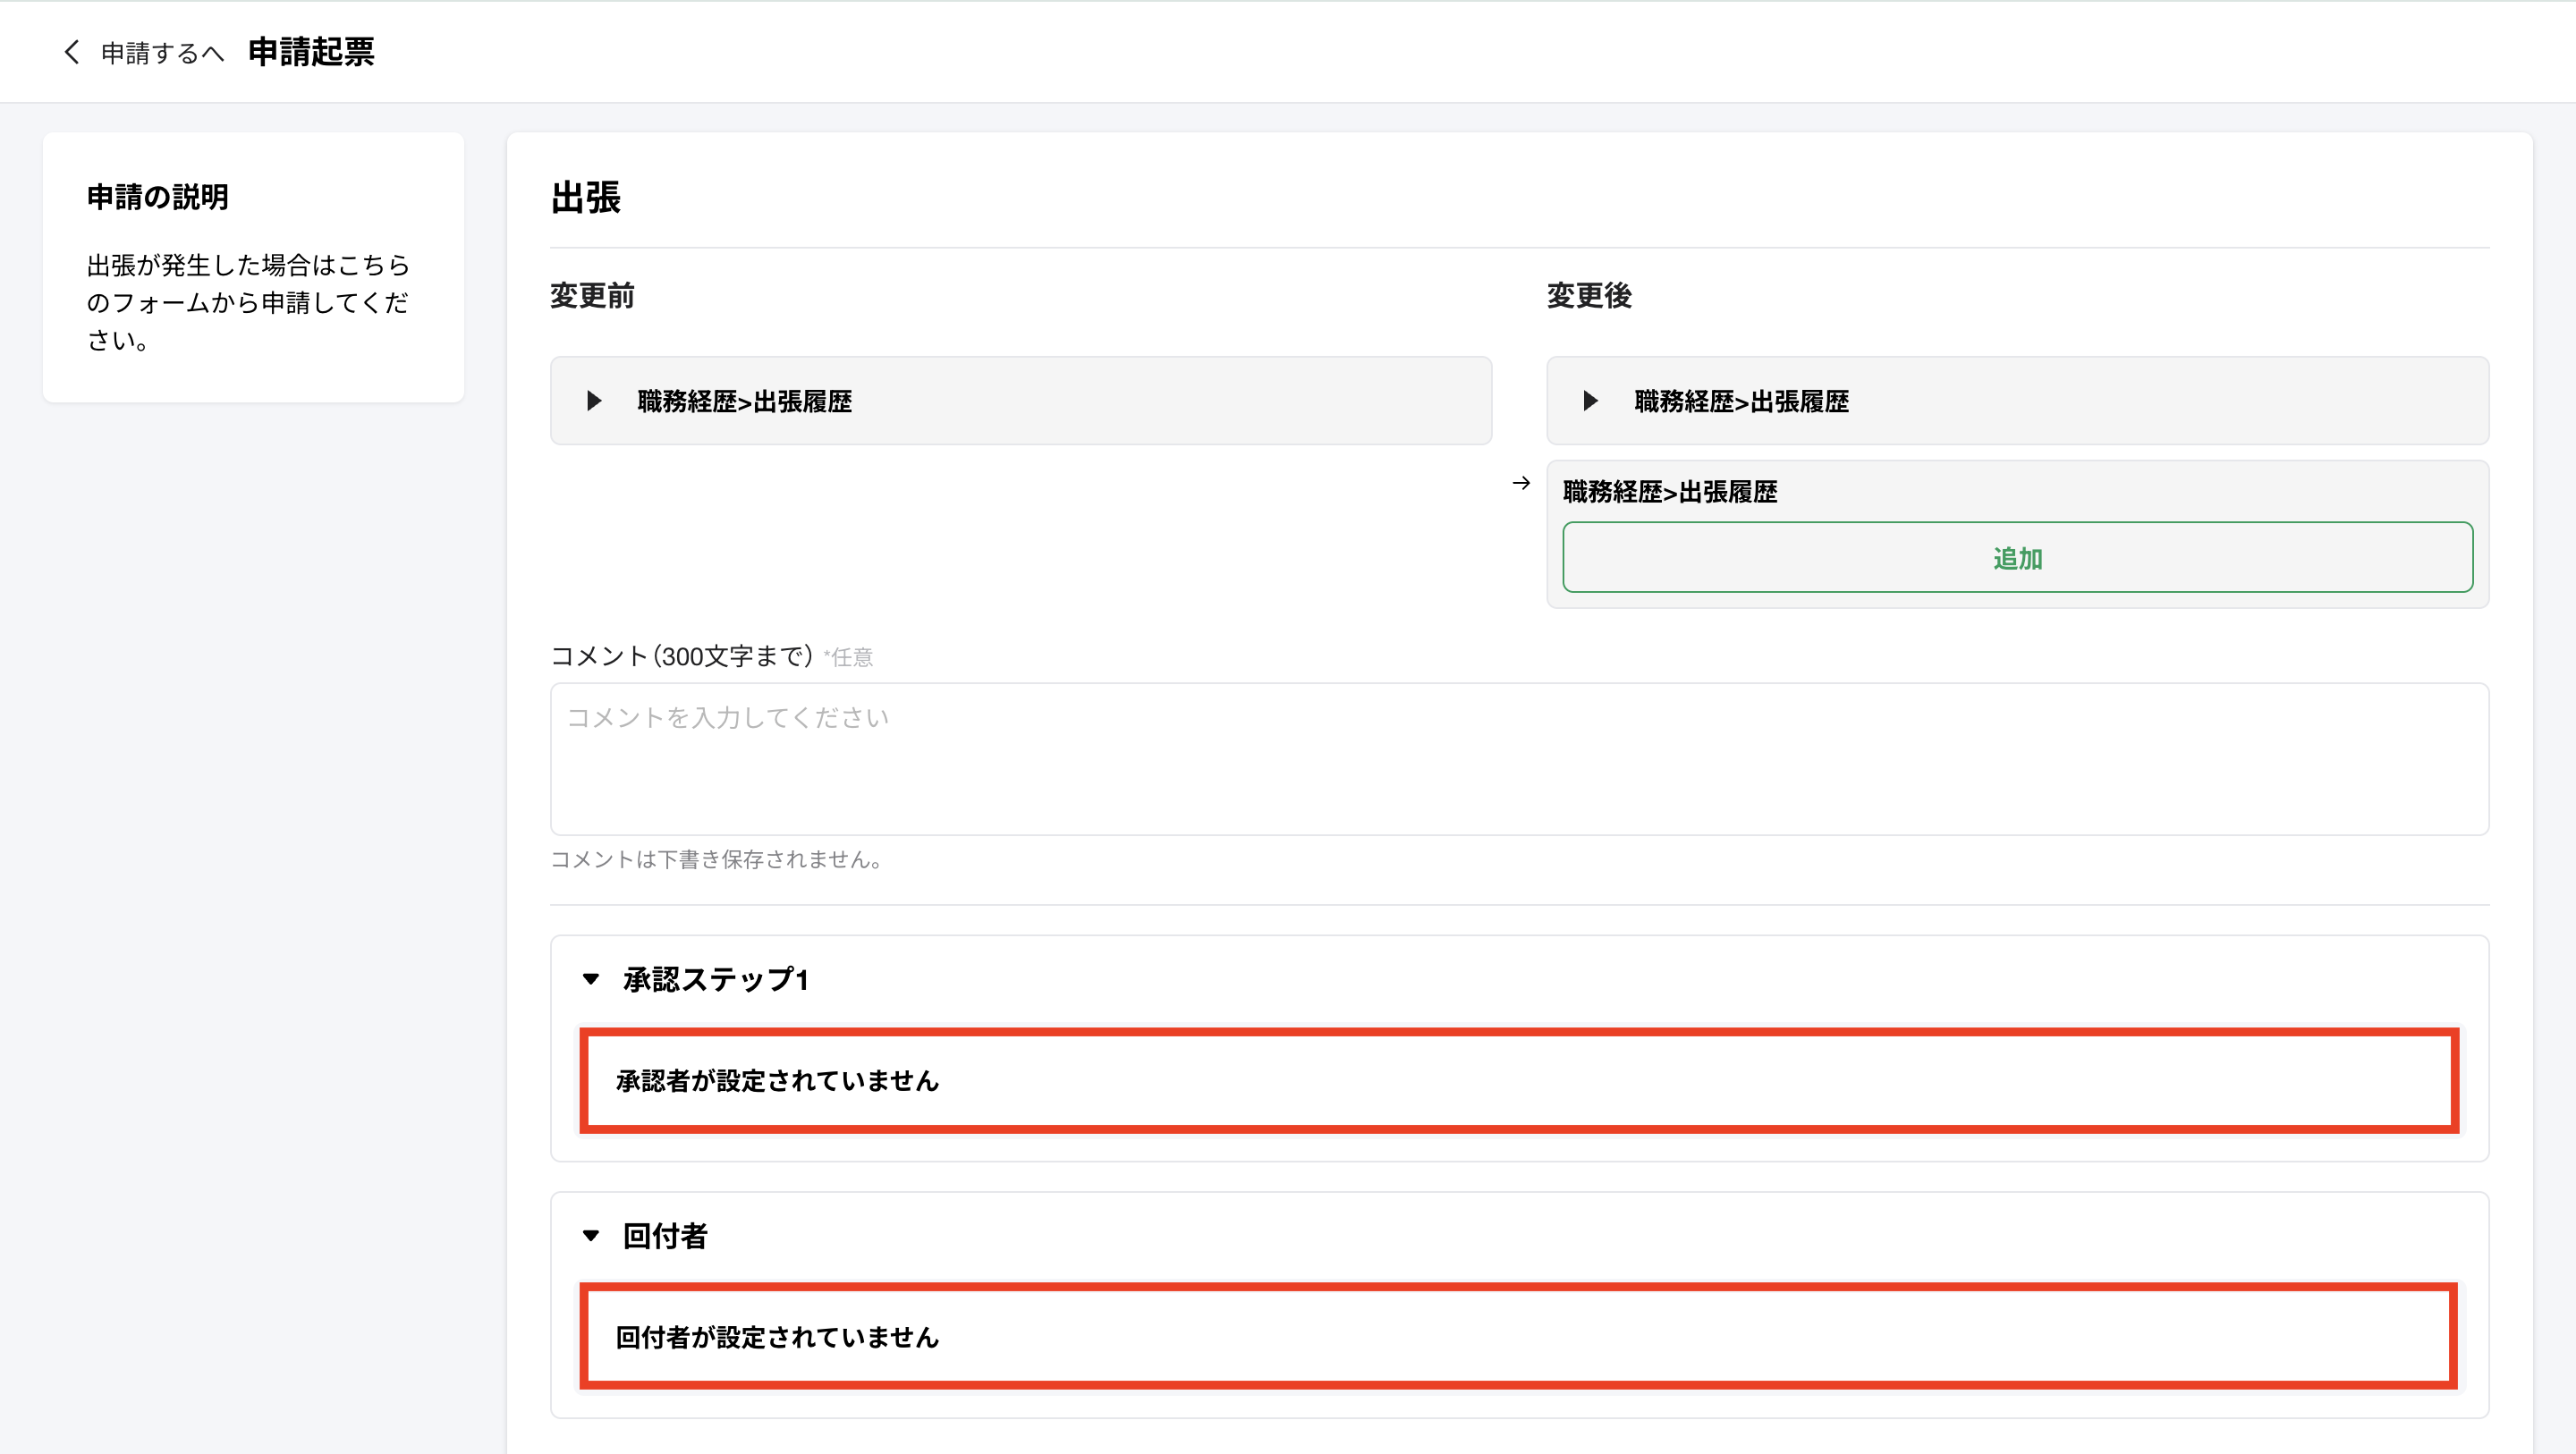
Task: Click the right arrow icon between columns
Action: (x=1521, y=484)
